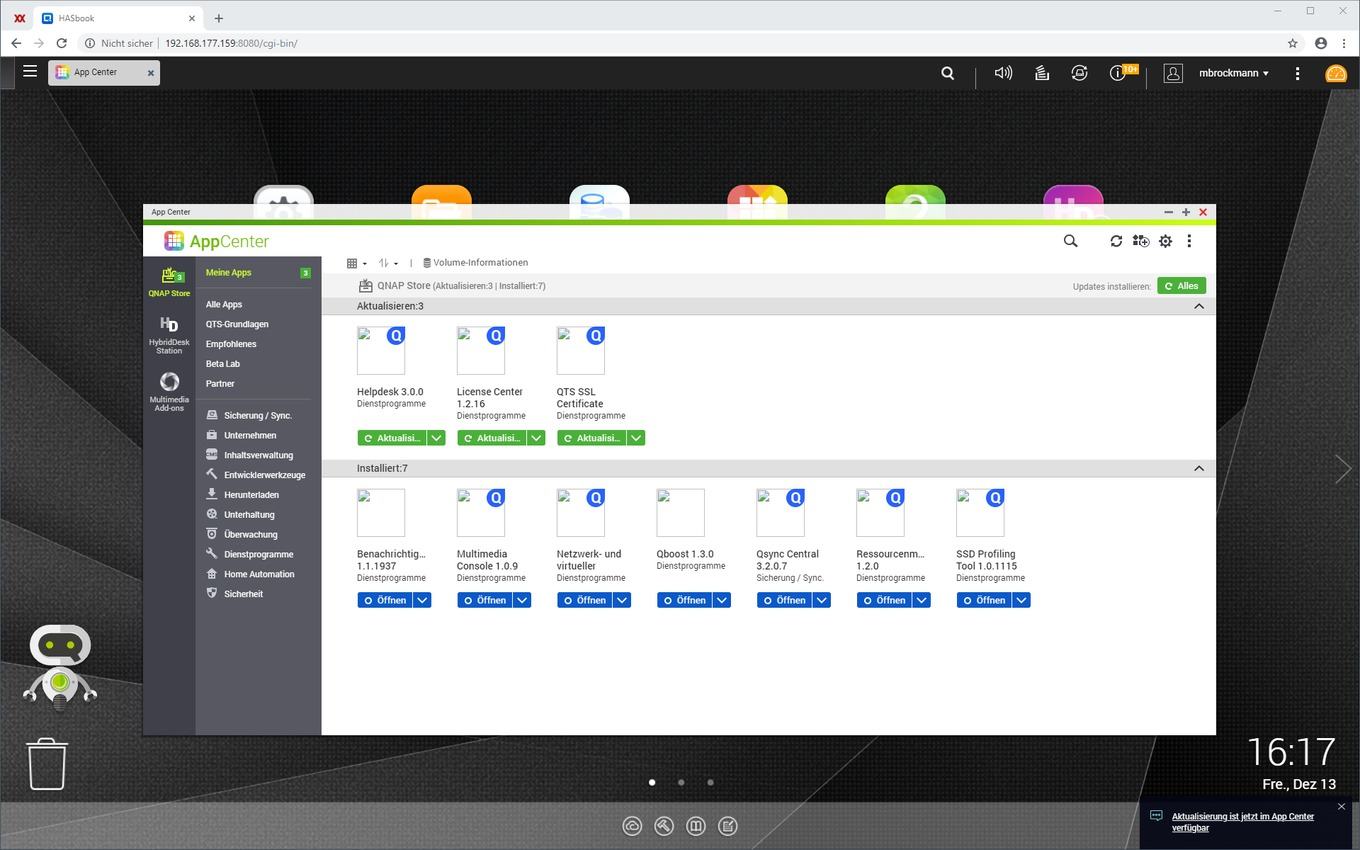Open volume control speaker icon
Viewport: 1360px width, 850px height.
pos(1003,73)
